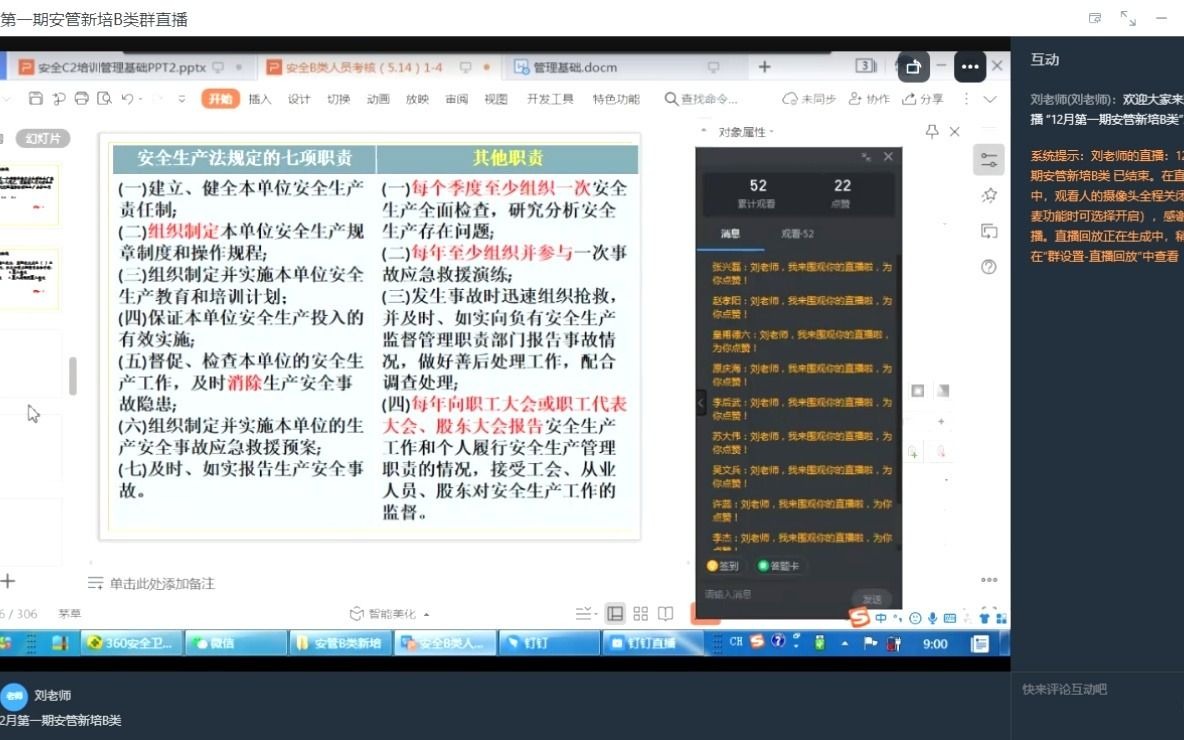Image resolution: width=1184 pixels, height=740 pixels.
Task: Click the Undo icon near the top toolbar
Action: [128, 99]
